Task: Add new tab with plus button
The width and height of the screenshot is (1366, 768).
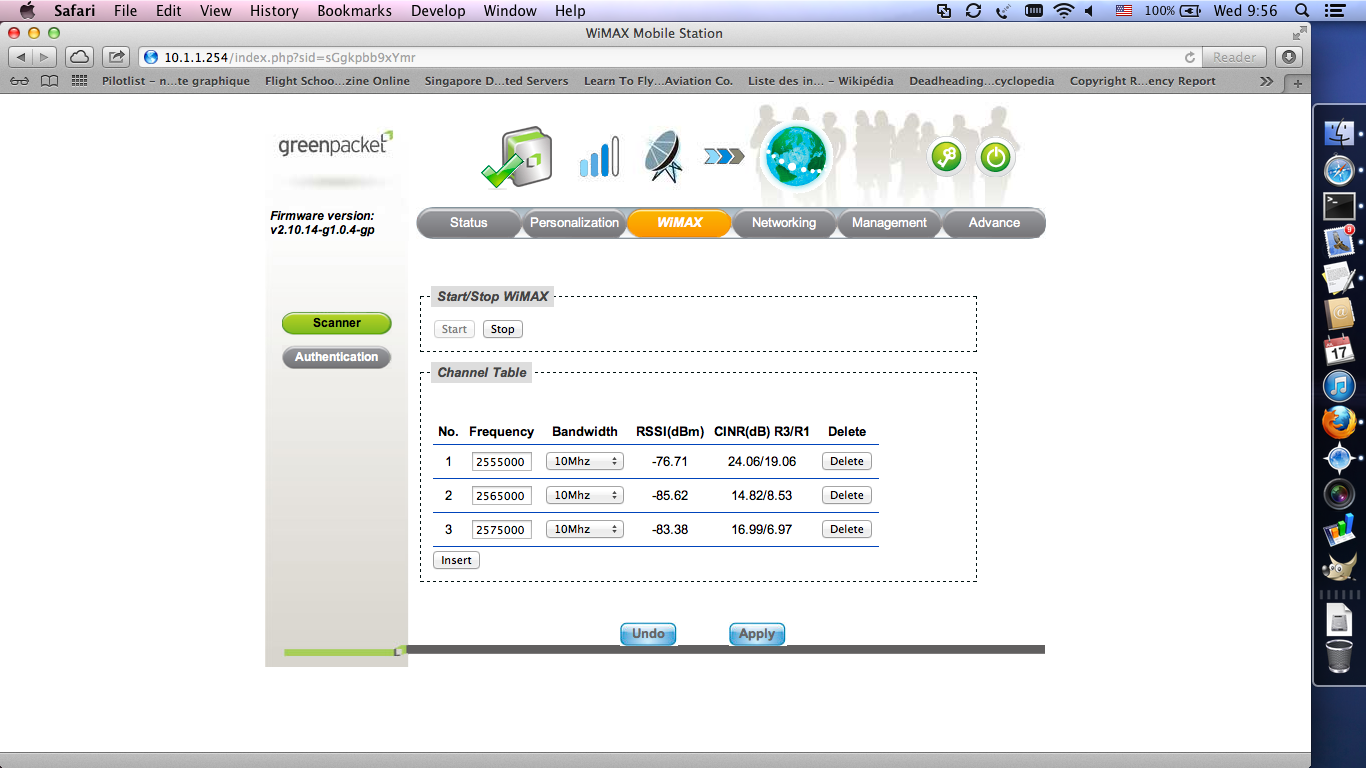Action: click(x=1299, y=83)
